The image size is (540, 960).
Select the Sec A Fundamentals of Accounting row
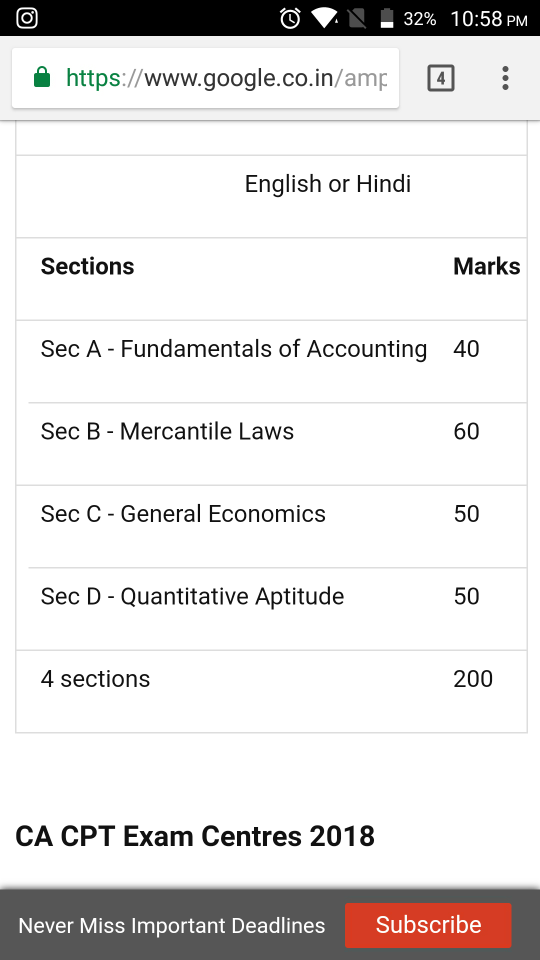click(x=271, y=361)
